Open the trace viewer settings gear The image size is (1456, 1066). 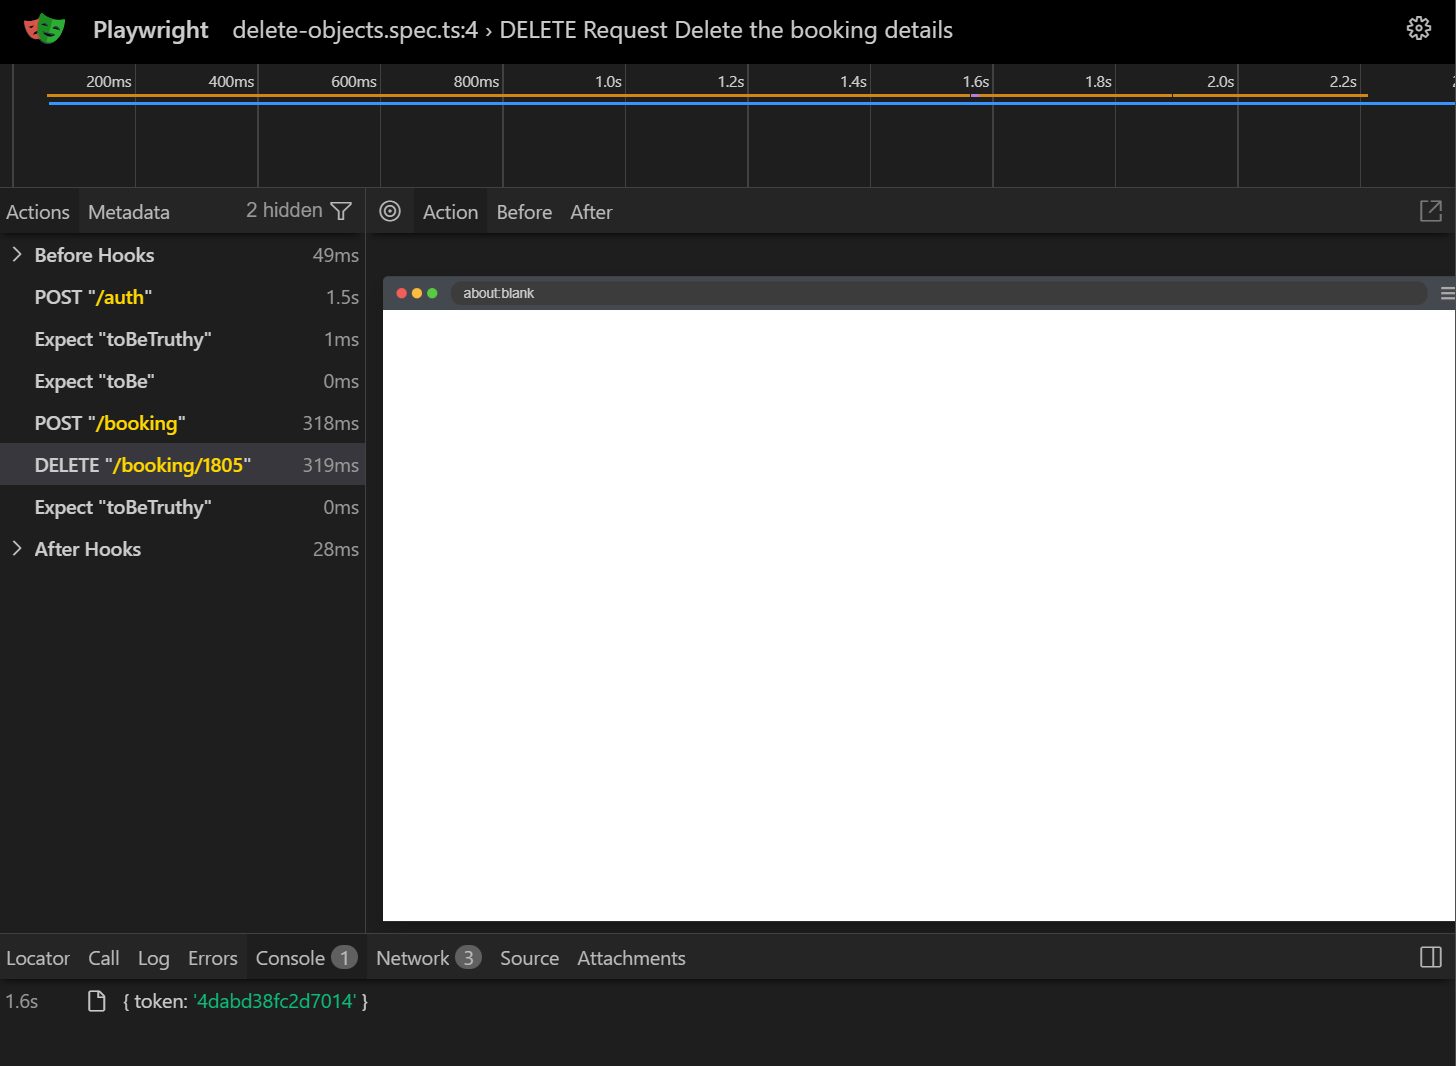[1419, 28]
